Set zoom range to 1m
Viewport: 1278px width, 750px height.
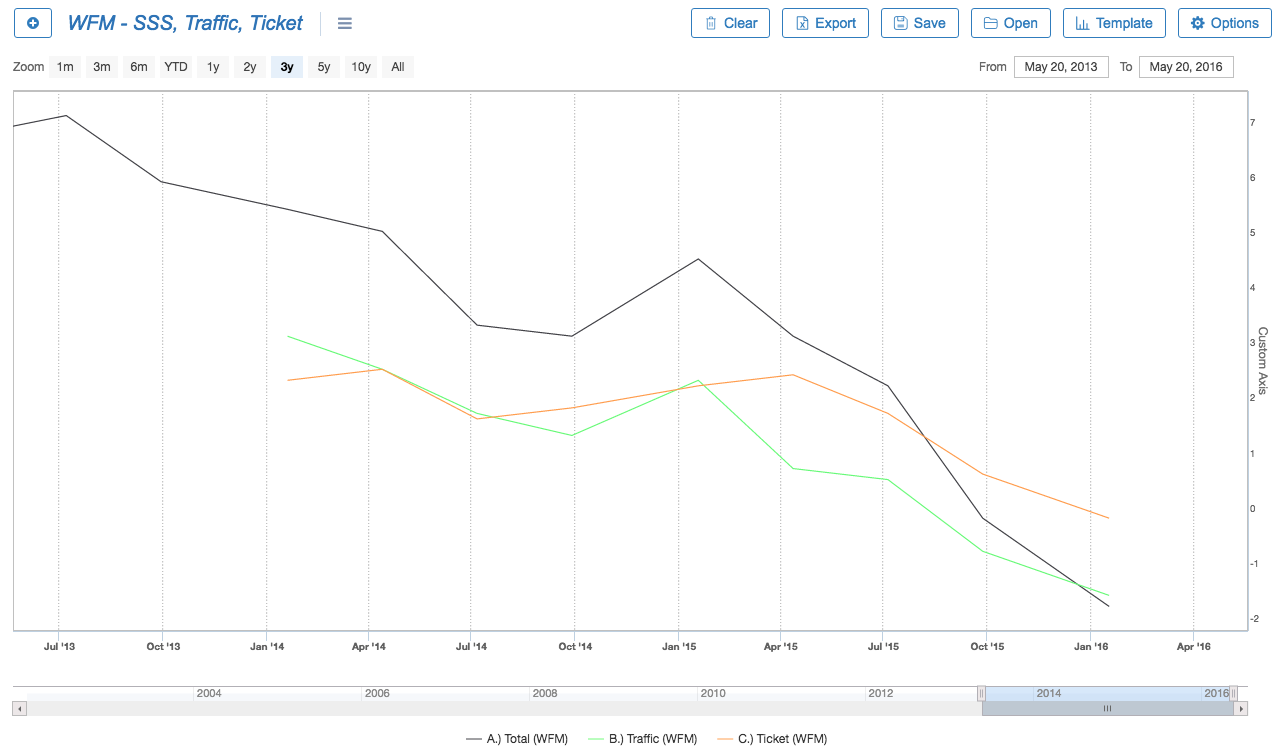click(65, 67)
